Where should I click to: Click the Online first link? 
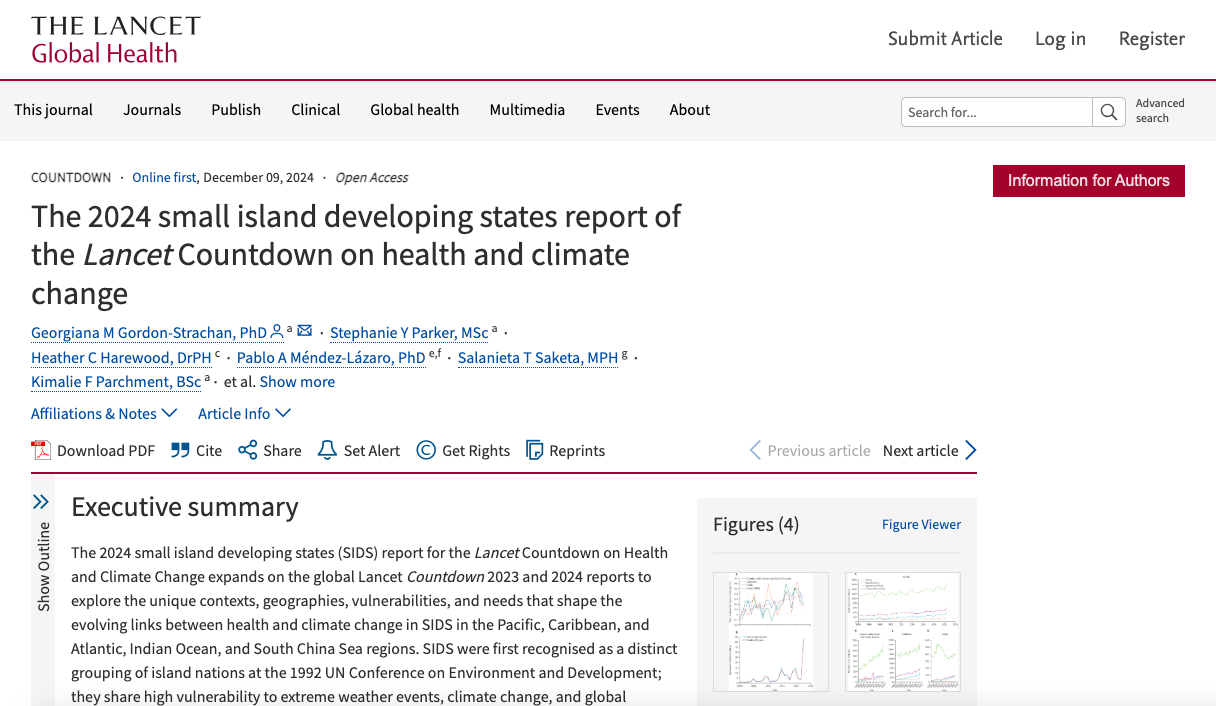[x=165, y=178]
